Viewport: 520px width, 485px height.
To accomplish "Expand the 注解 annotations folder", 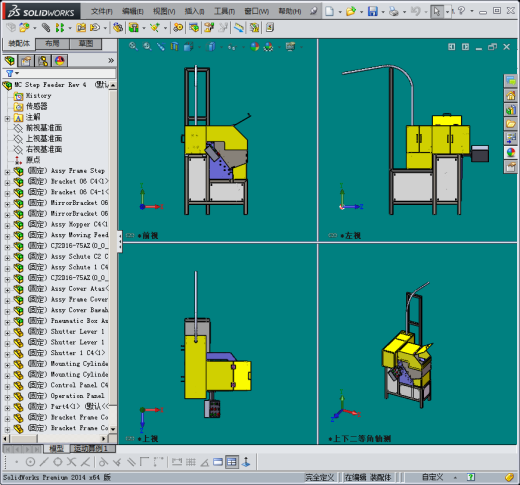I will click(x=7, y=118).
